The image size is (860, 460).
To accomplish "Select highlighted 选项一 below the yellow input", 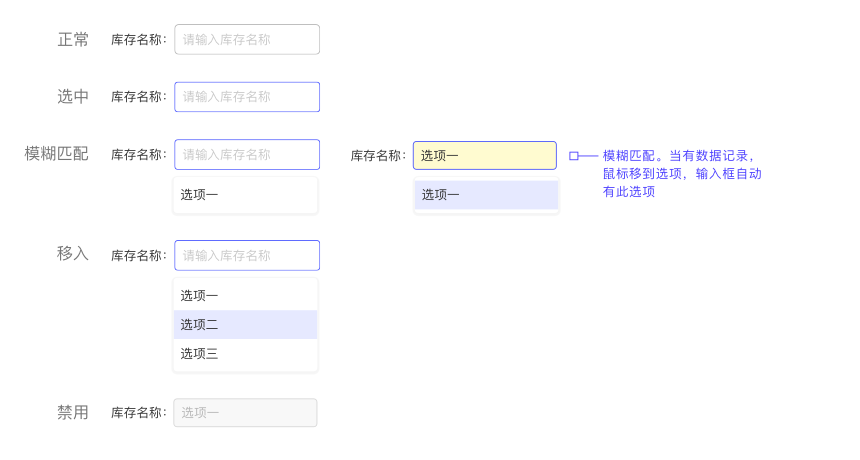I will [486, 195].
